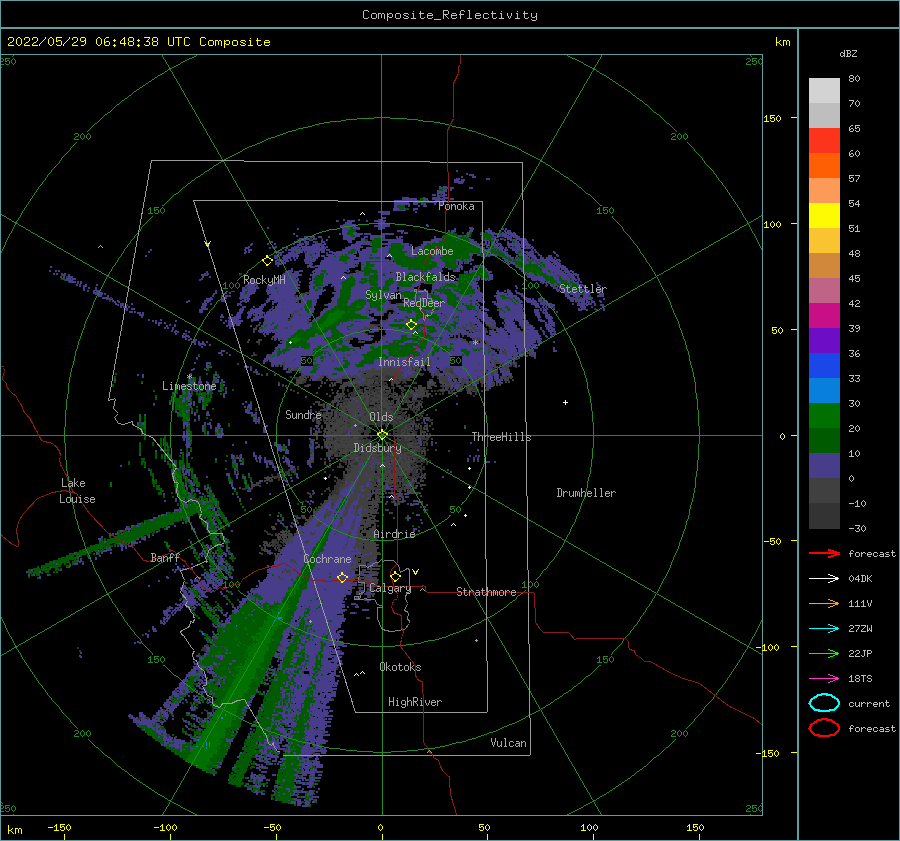The width and height of the screenshot is (900, 841).
Task: Click the red forecast arrow in legend
Action: click(x=824, y=553)
